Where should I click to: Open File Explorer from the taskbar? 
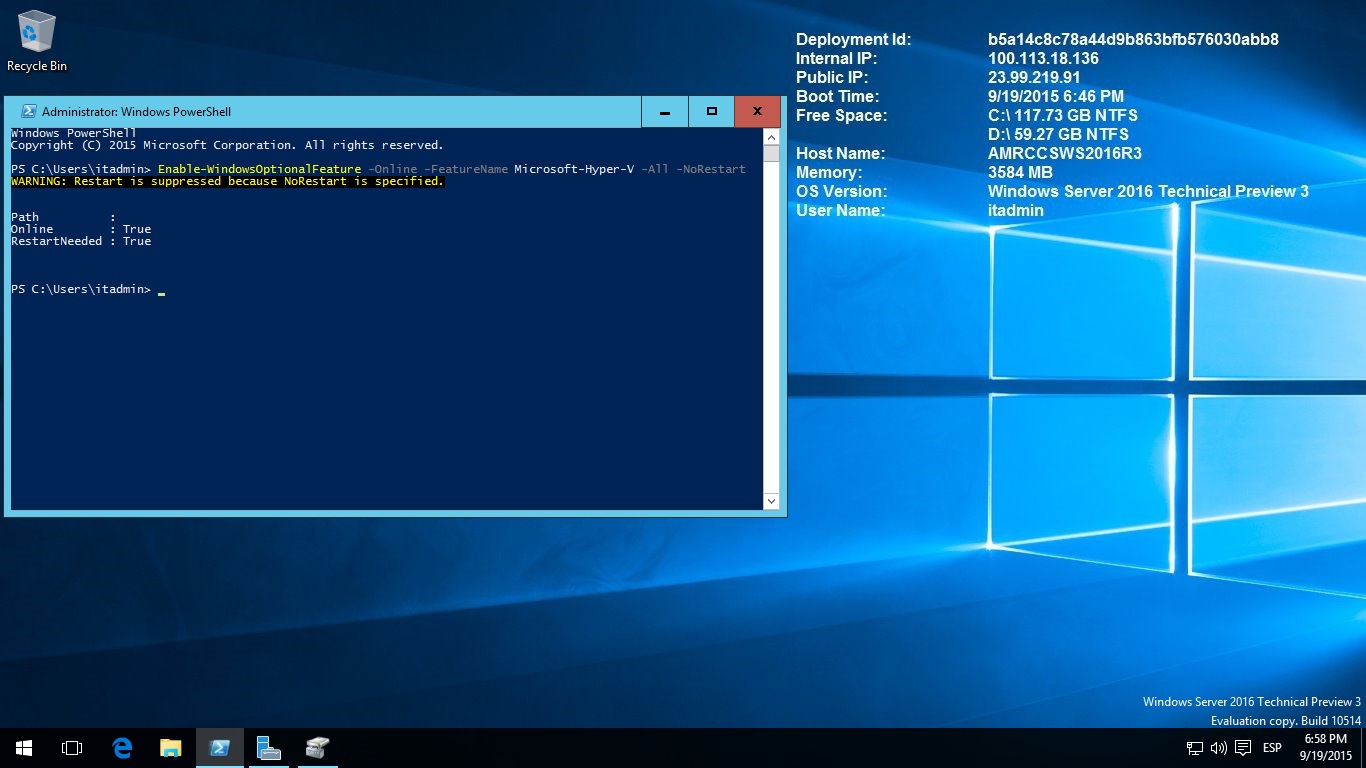click(171, 748)
